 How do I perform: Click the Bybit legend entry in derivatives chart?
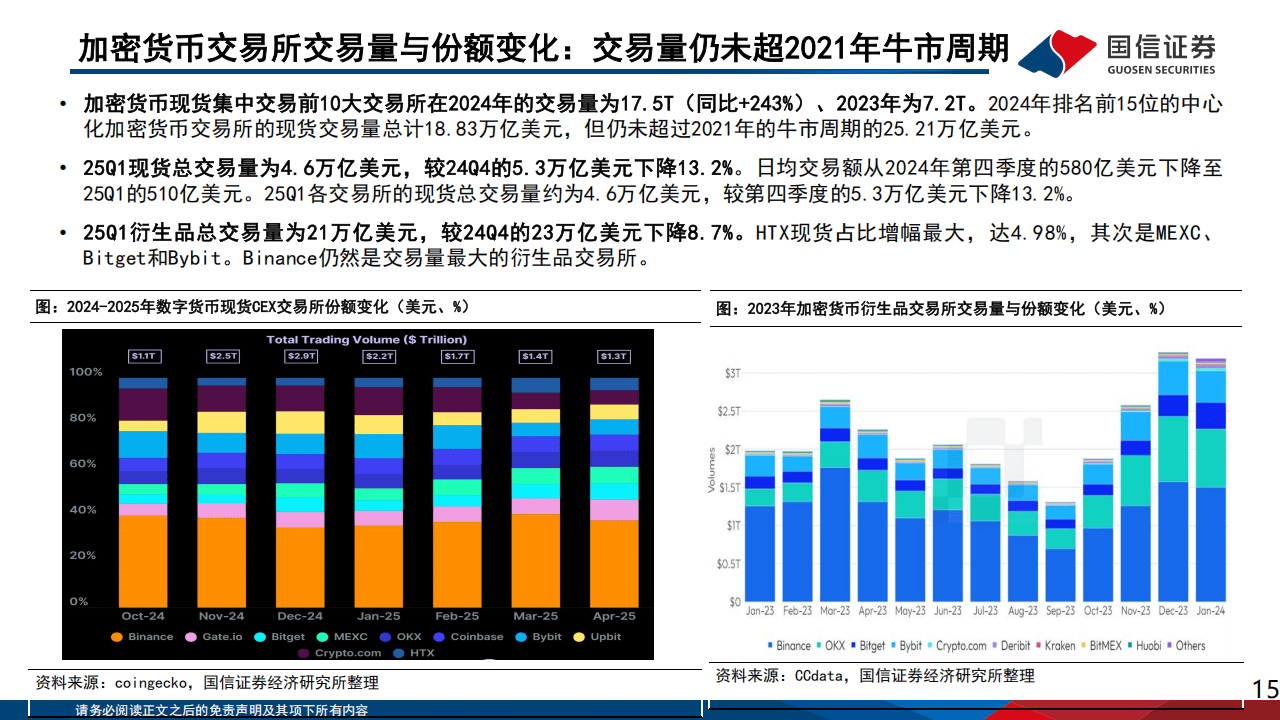pos(908,646)
